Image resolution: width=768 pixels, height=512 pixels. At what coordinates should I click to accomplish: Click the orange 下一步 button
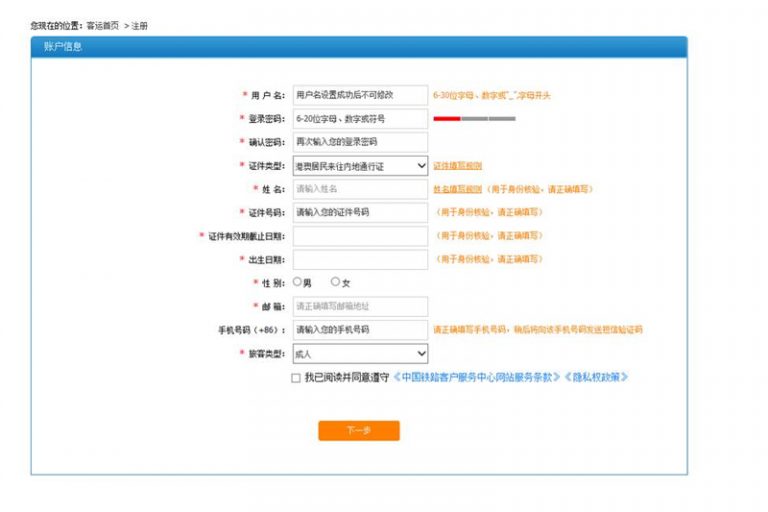coord(359,430)
